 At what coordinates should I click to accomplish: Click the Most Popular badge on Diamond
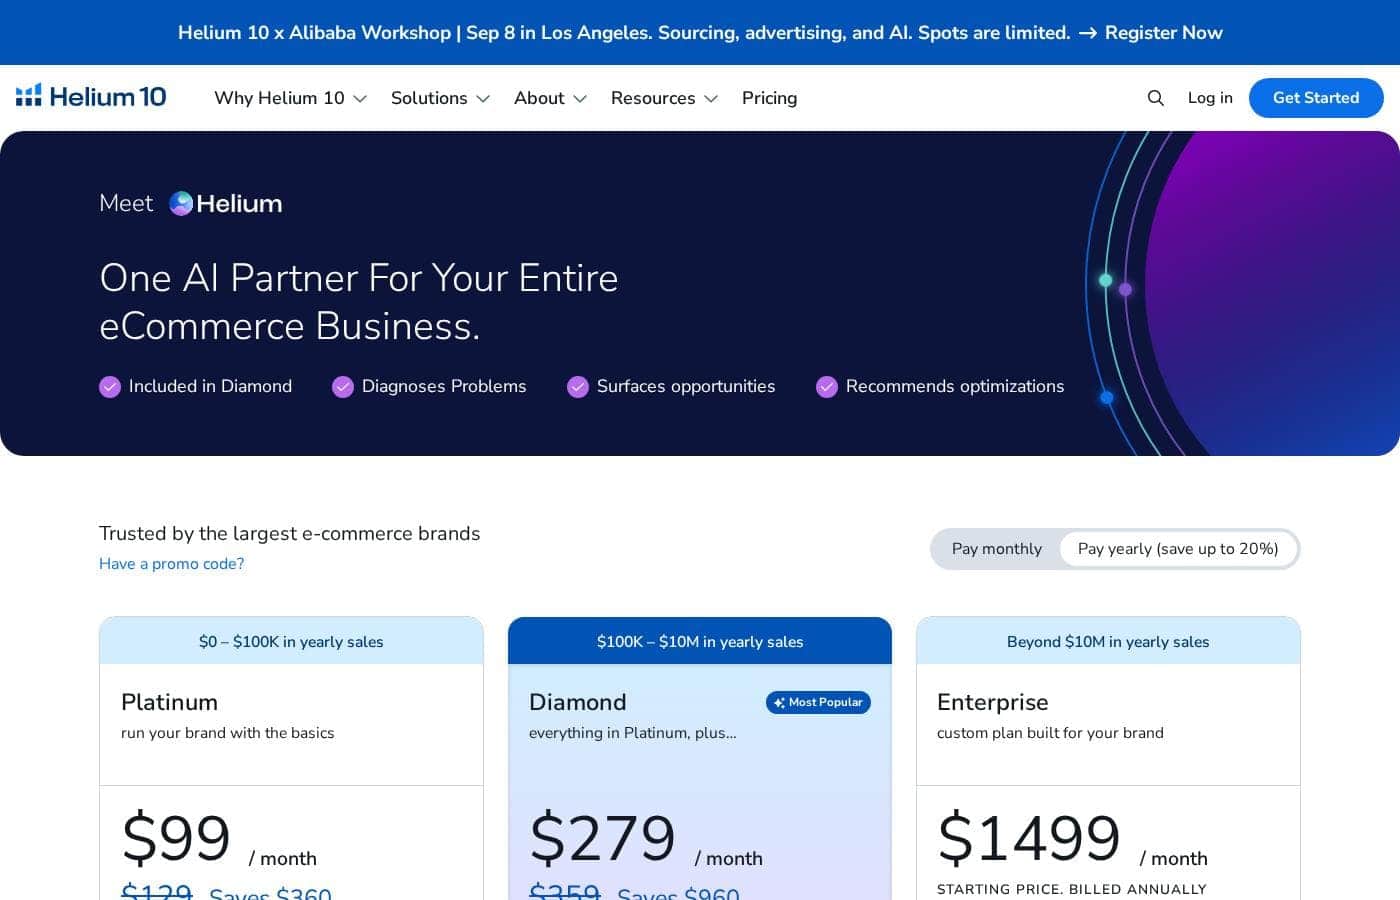(x=818, y=702)
